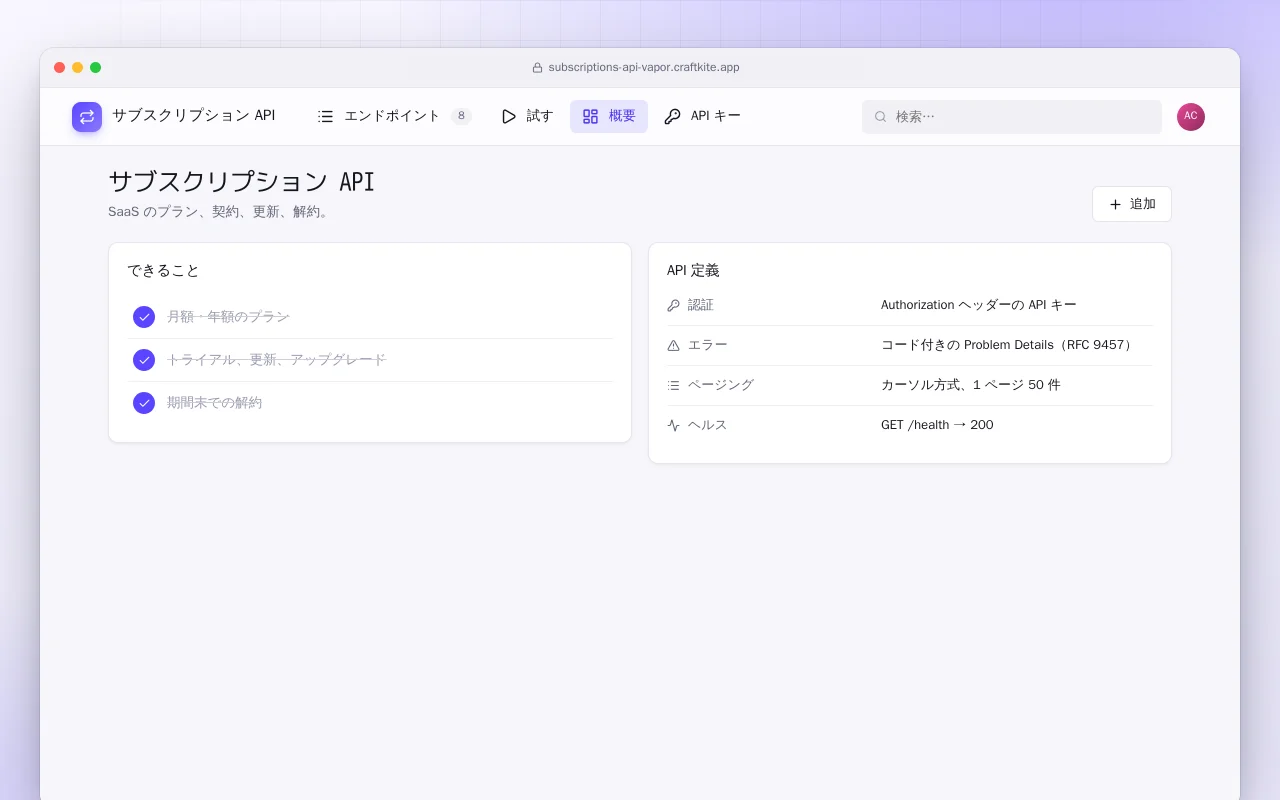Click the カーソル方式、1 ページ 50 件 value
This screenshot has height=800, width=1280.
pos(970,385)
